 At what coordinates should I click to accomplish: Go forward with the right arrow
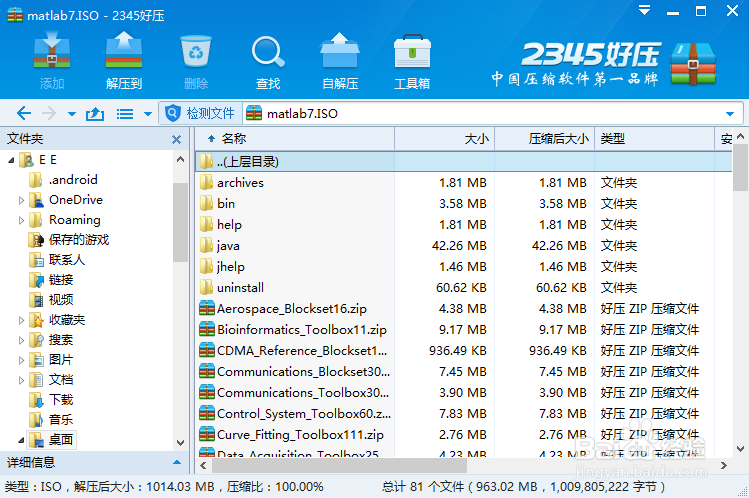[x=49, y=114]
